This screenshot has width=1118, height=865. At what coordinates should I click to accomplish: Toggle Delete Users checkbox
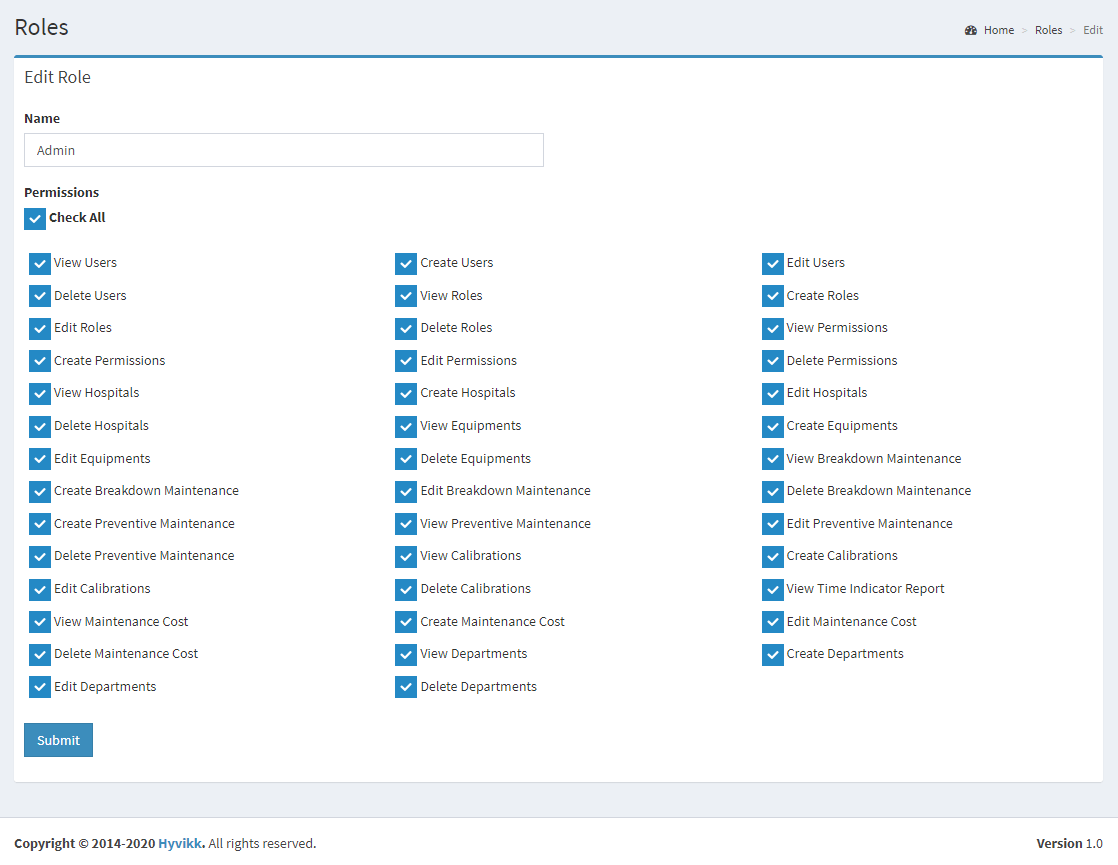click(40, 296)
